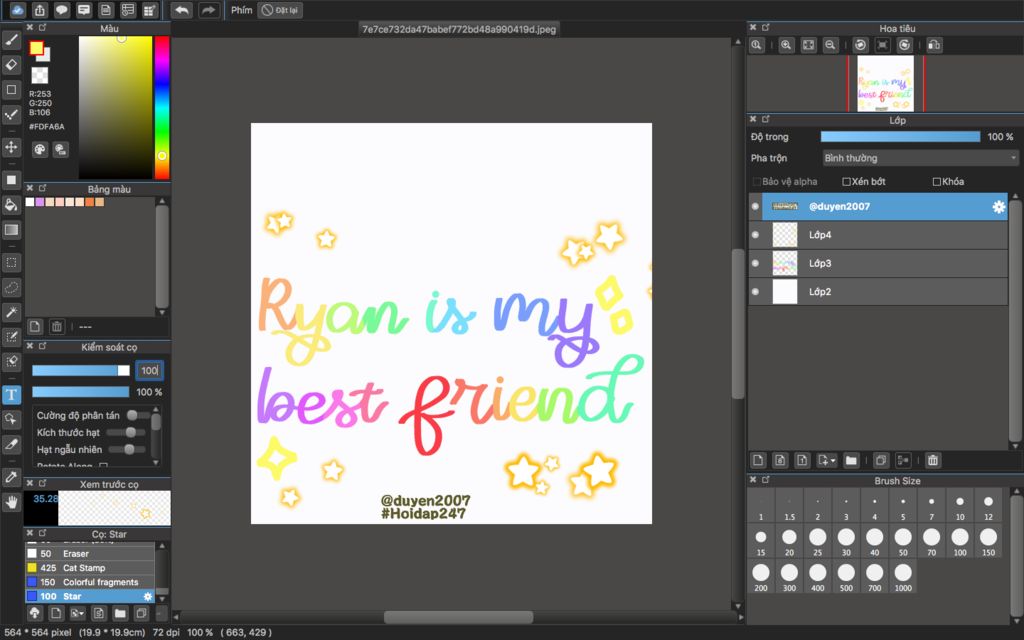Click the Undo arrow in top toolbar
The image size is (1024, 640).
coord(181,10)
